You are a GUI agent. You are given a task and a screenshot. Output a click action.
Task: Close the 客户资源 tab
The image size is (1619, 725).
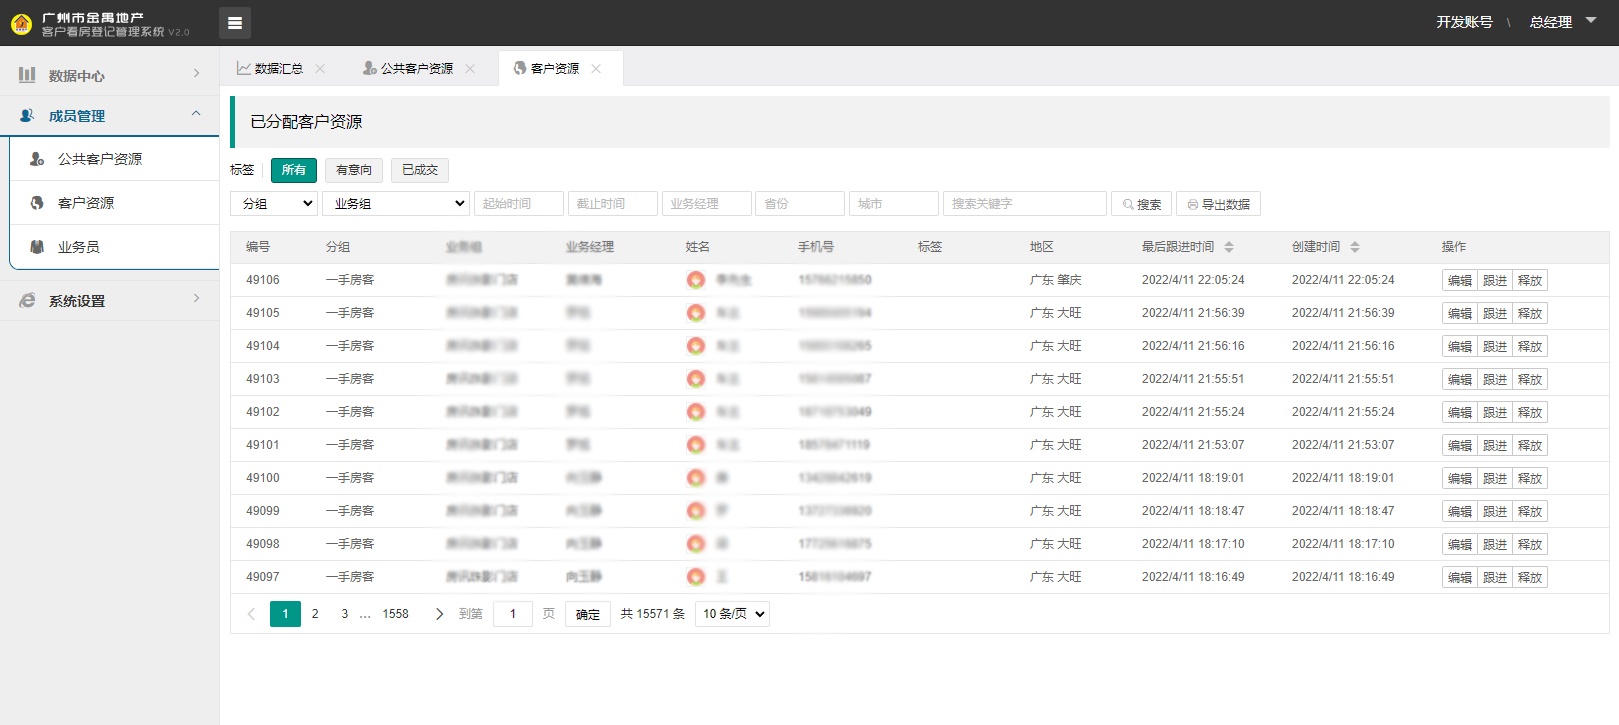point(596,69)
